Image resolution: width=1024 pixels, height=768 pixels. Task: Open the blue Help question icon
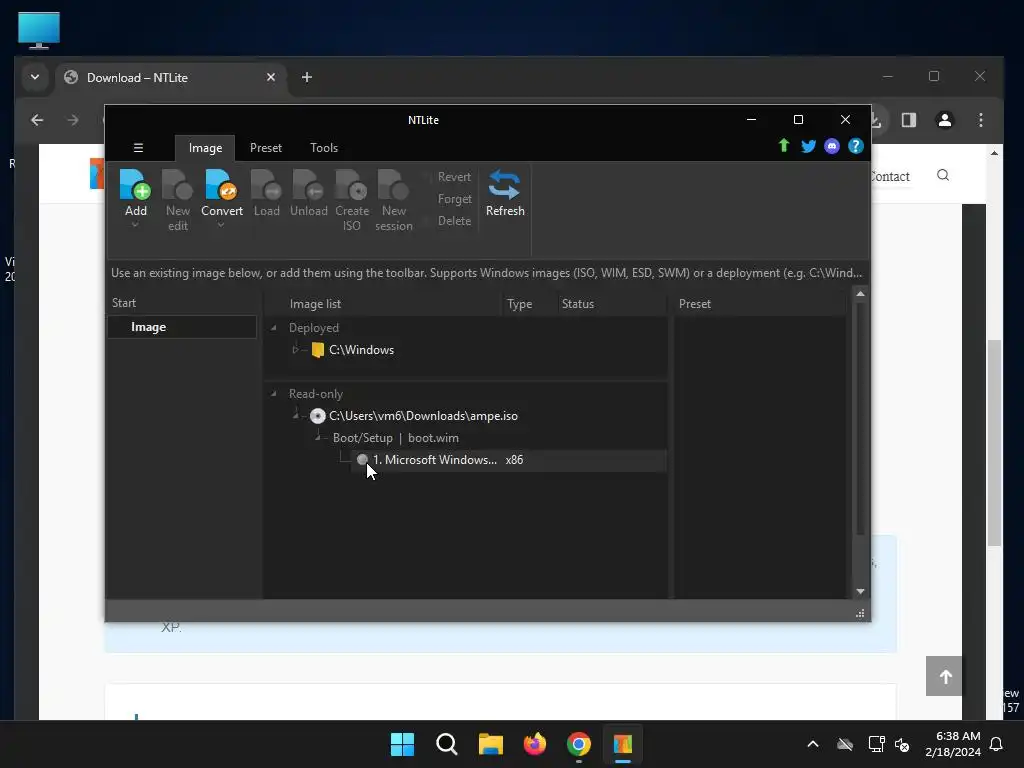tap(856, 146)
